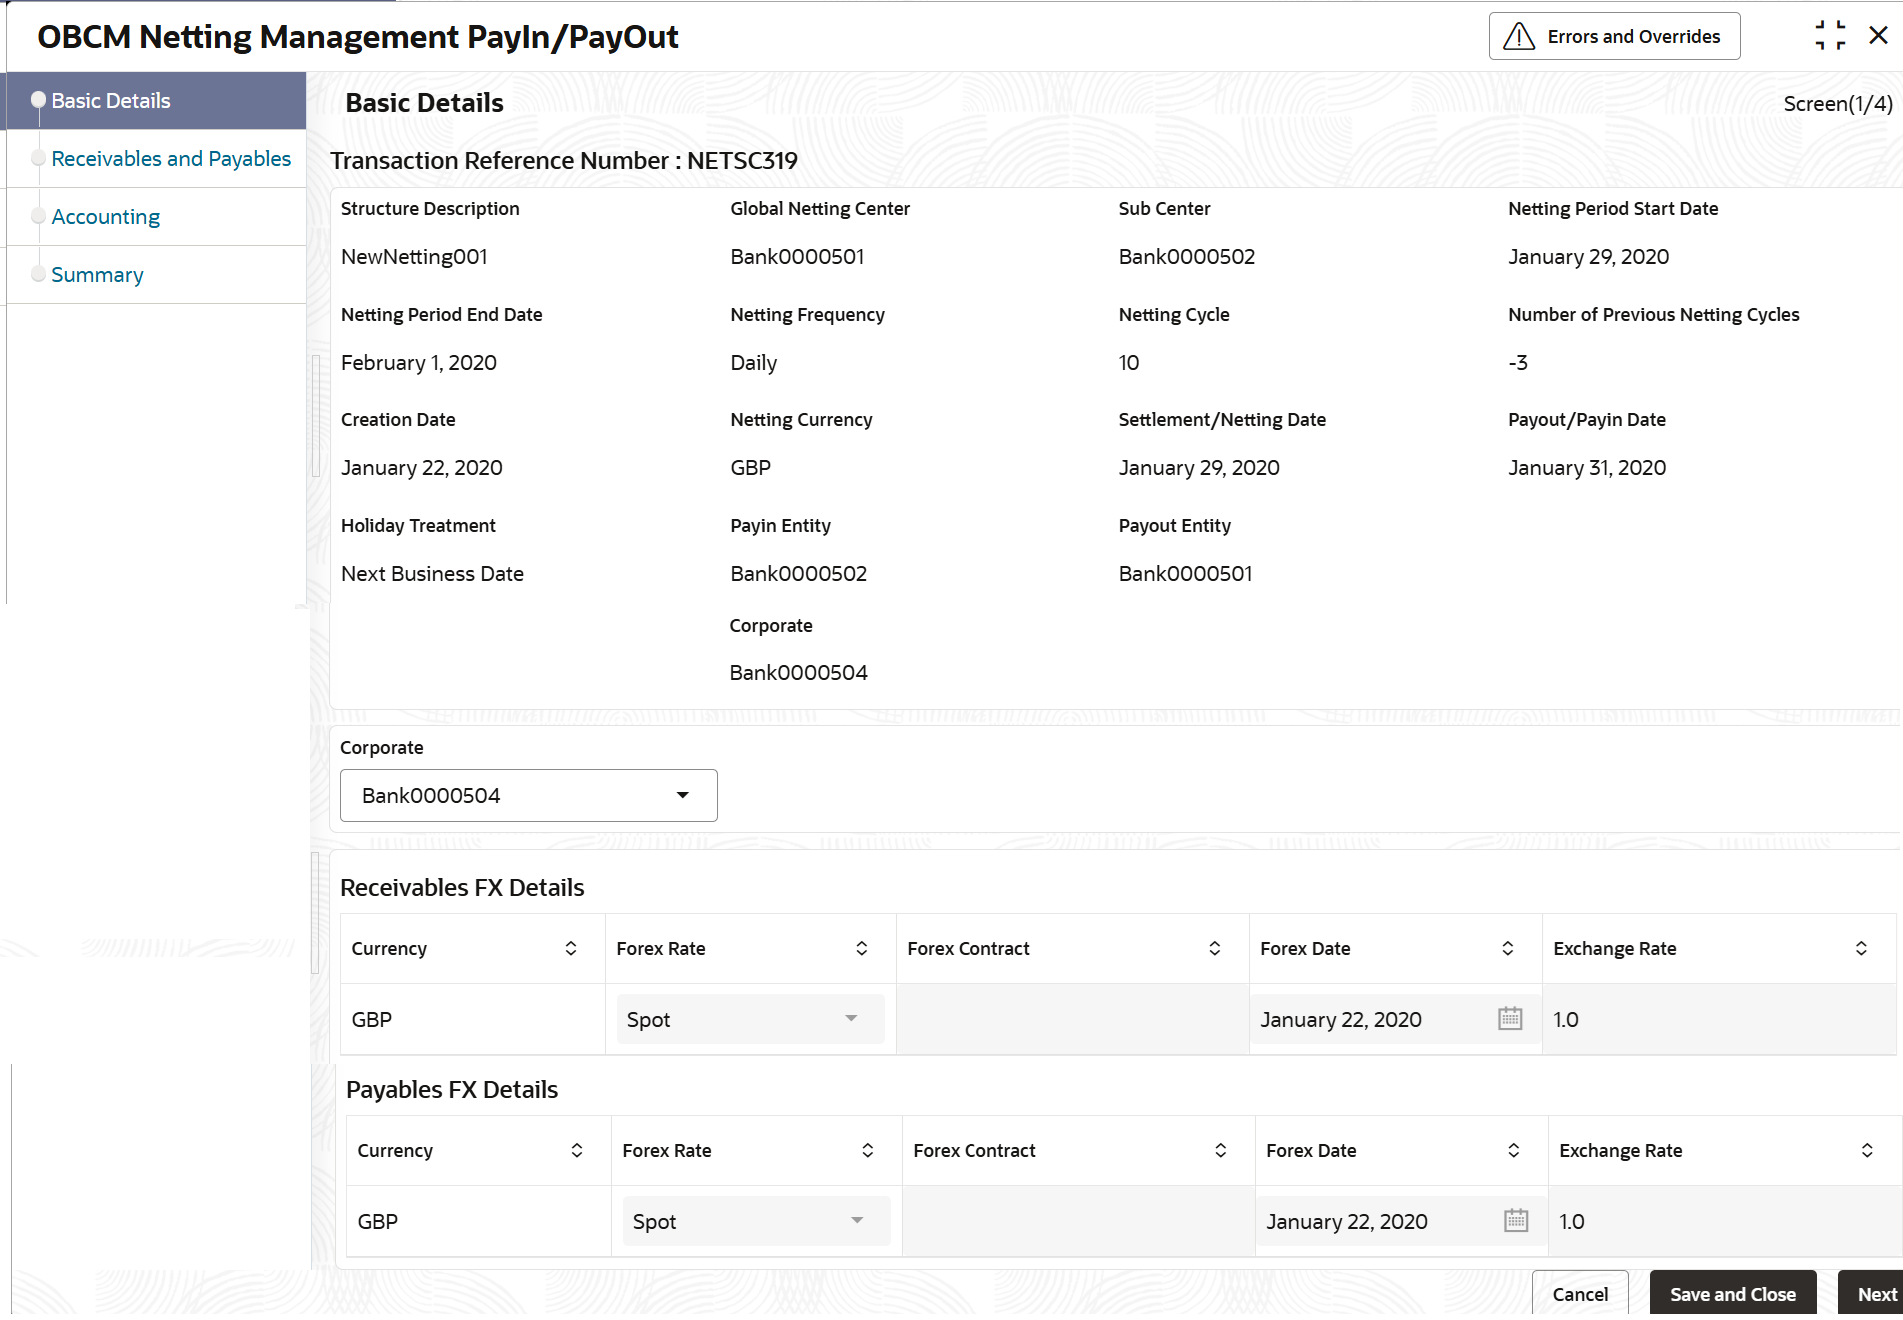Open calendar picker for Receivables Forex Date
Screen dimensions: 1903x1320
point(1510,1019)
